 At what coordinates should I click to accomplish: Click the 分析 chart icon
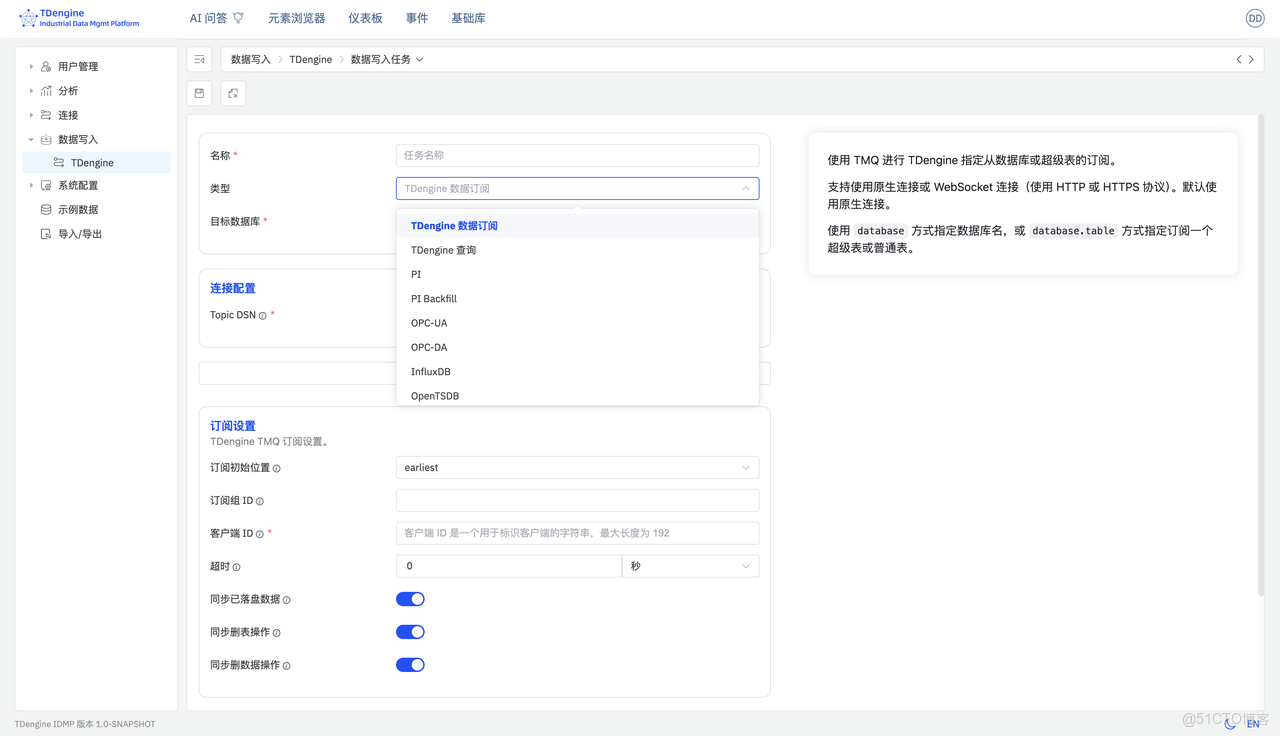pos(46,90)
